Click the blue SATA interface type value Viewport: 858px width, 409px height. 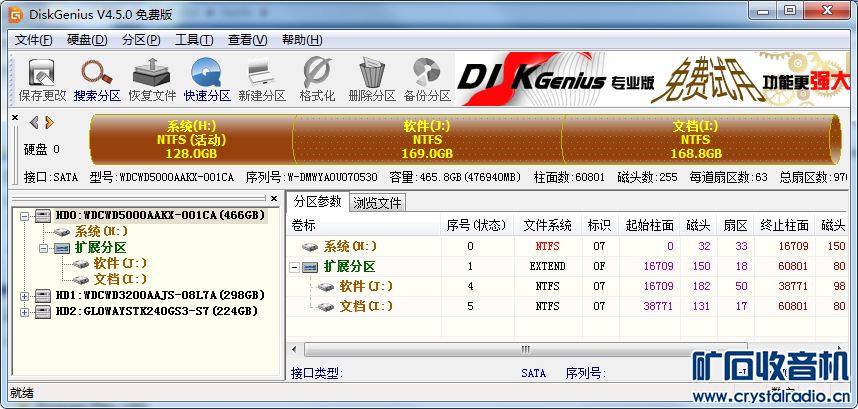click(x=534, y=373)
